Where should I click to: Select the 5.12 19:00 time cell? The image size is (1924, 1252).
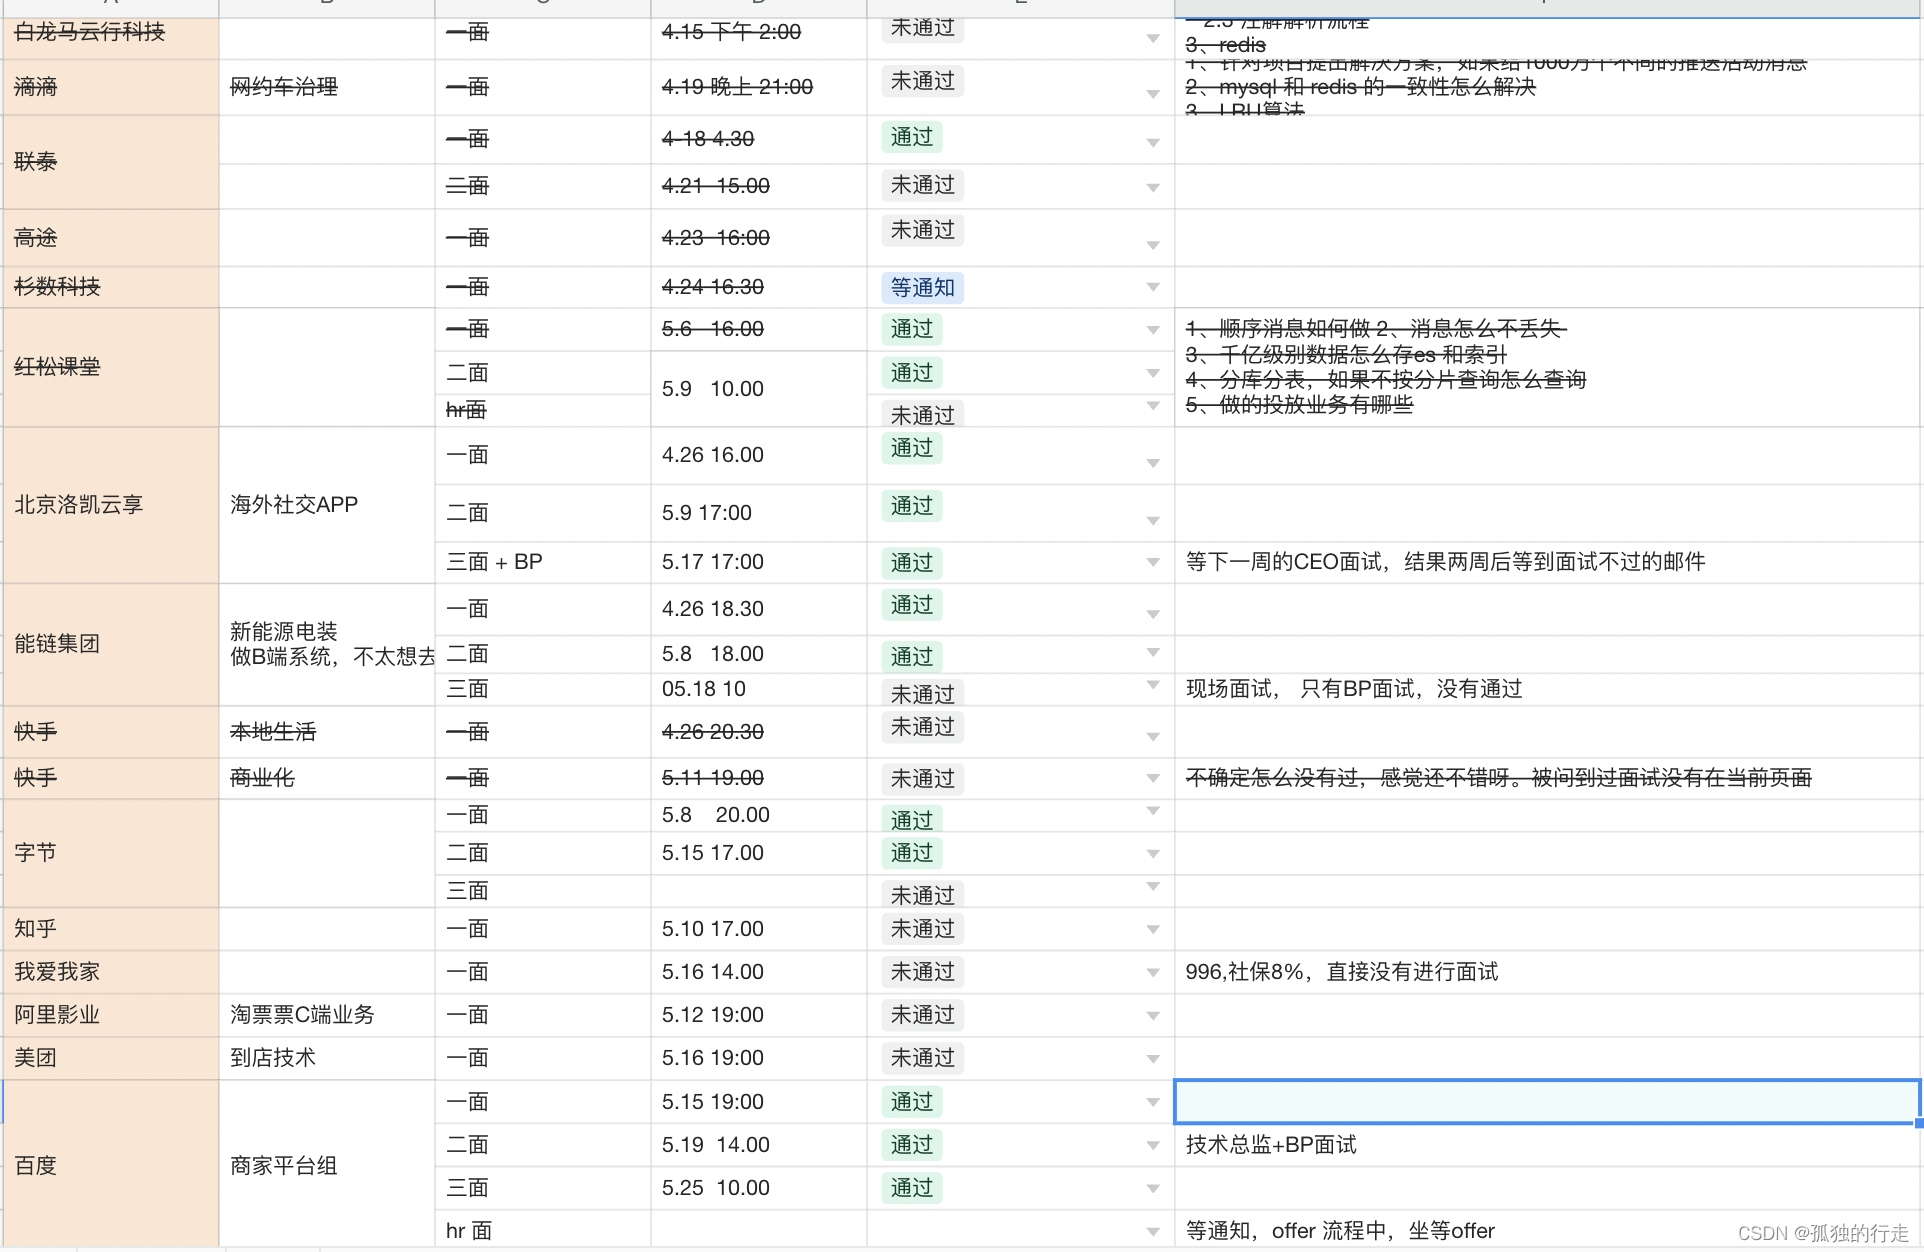[759, 1015]
